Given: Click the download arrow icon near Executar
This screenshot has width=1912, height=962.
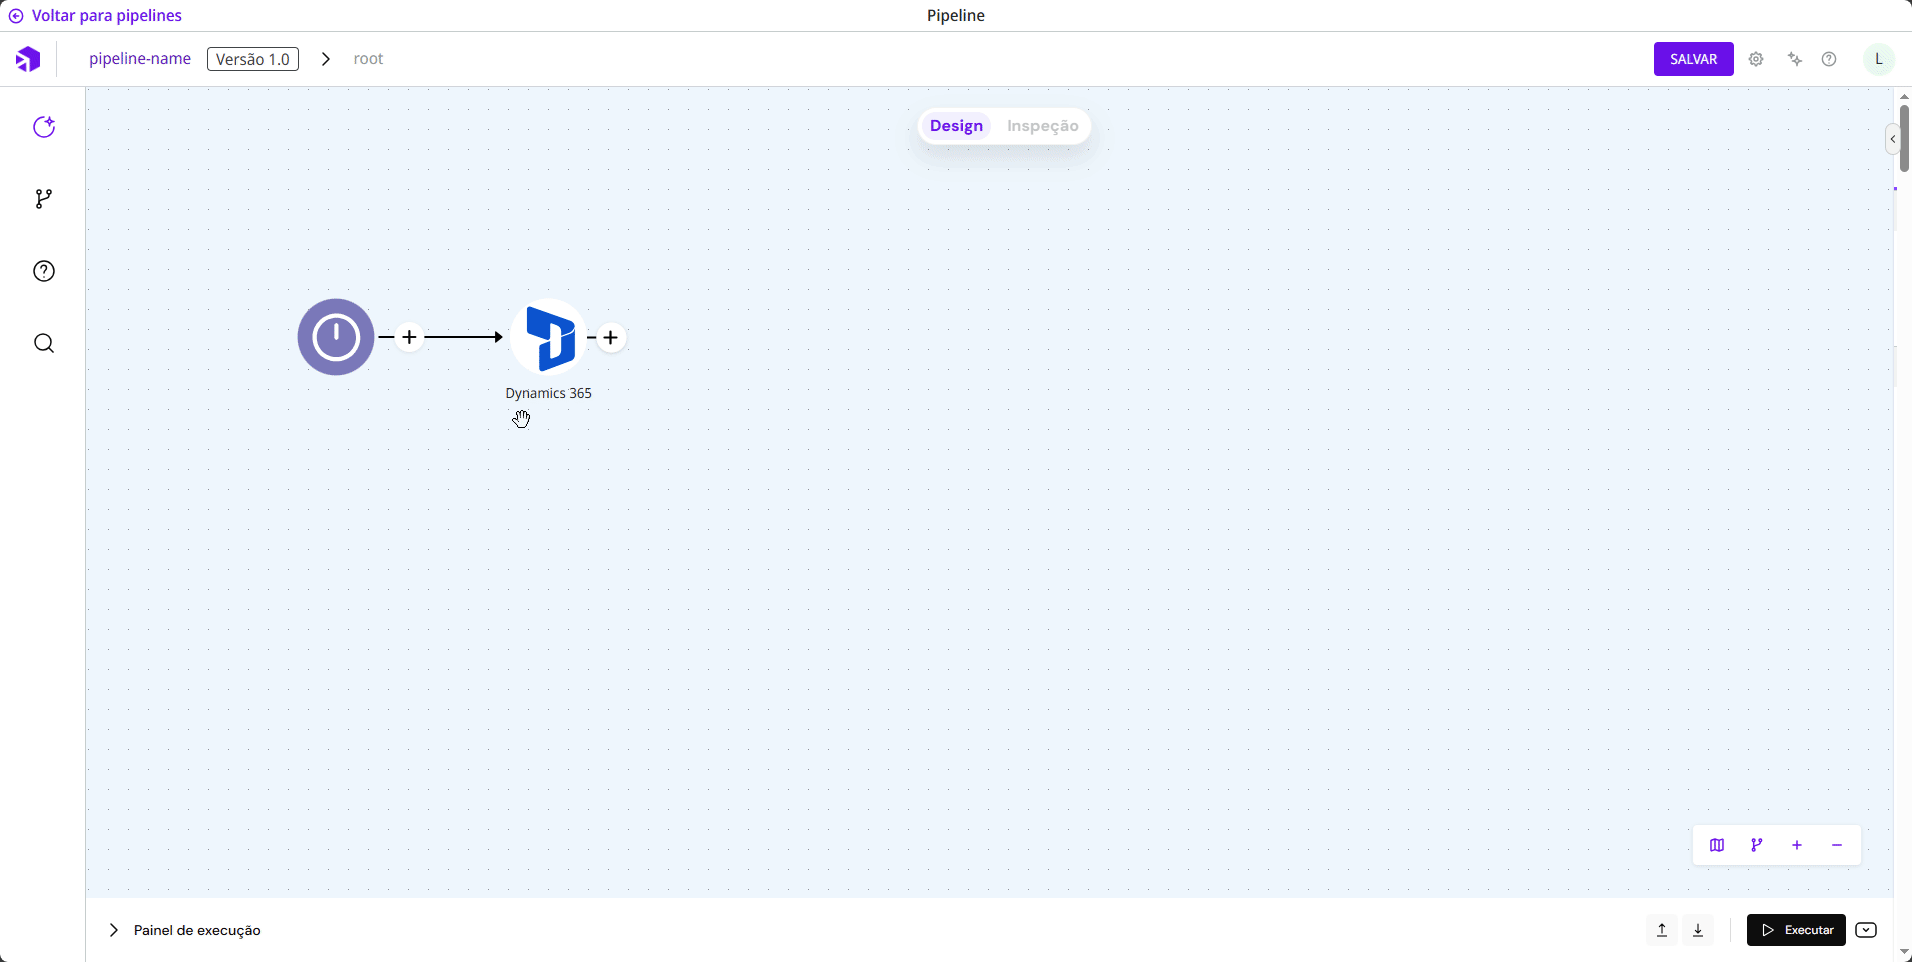Looking at the screenshot, I should [1698, 930].
